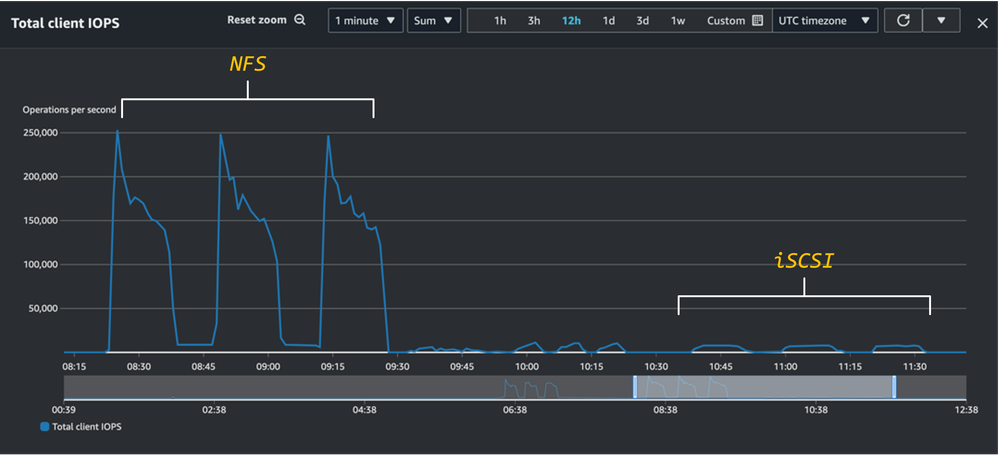Viewport: 999px width, 455px height.
Task: Click the refresh graph icon
Action: (903, 20)
